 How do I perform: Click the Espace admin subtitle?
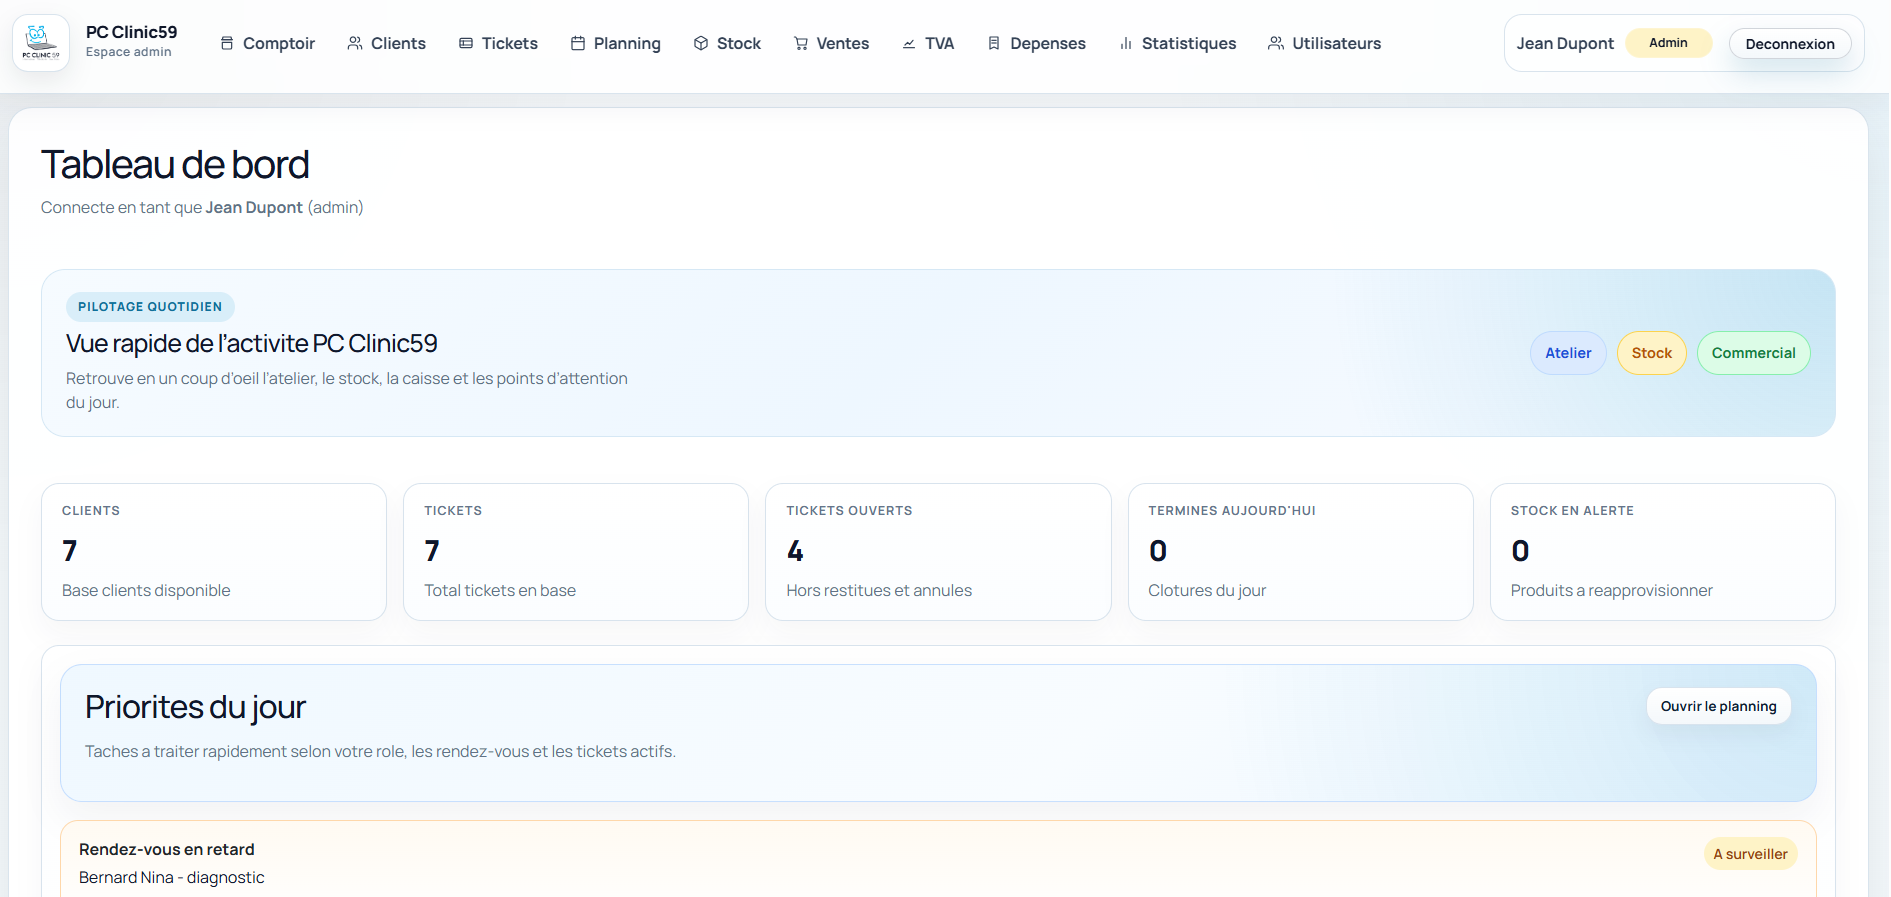point(128,52)
